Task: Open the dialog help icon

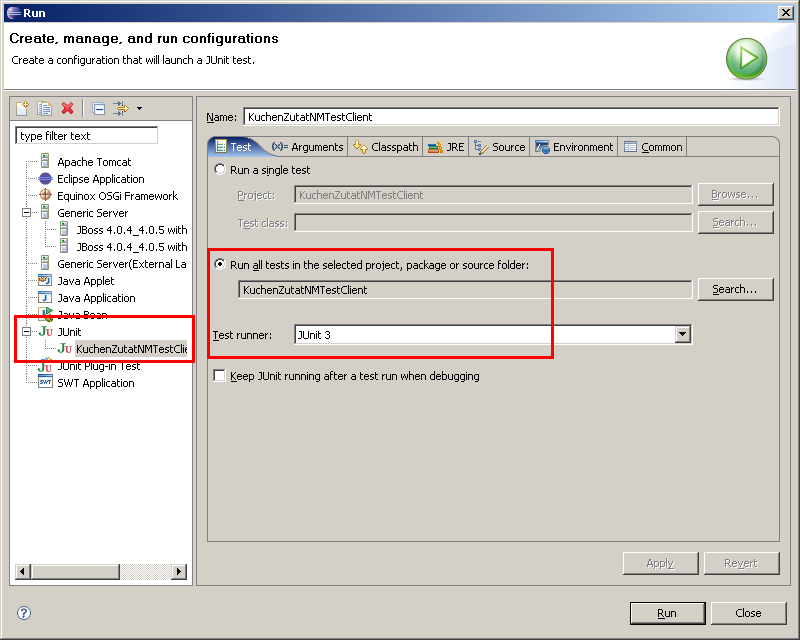Action: coord(24,613)
